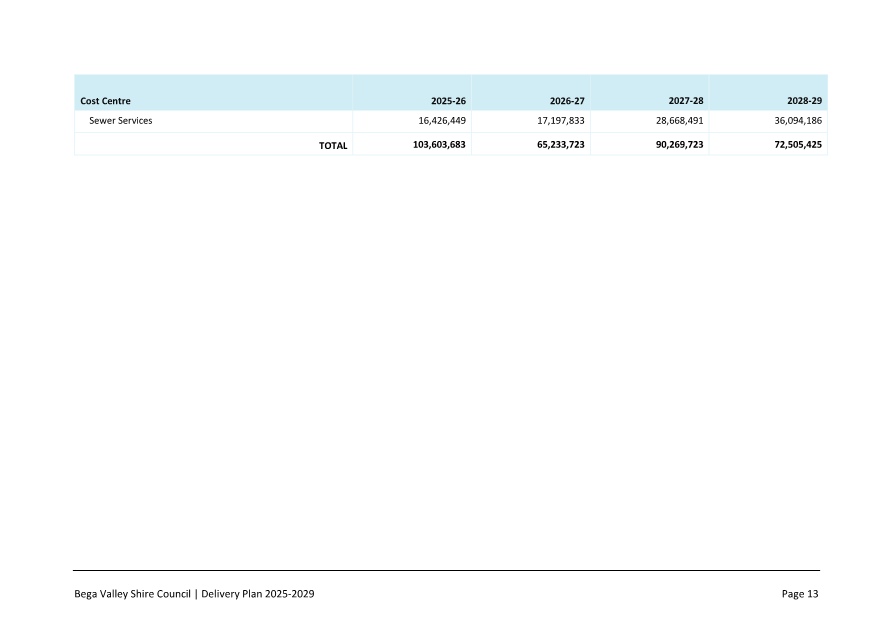
Task: Select the 2026-27 column header
Action: [566, 101]
